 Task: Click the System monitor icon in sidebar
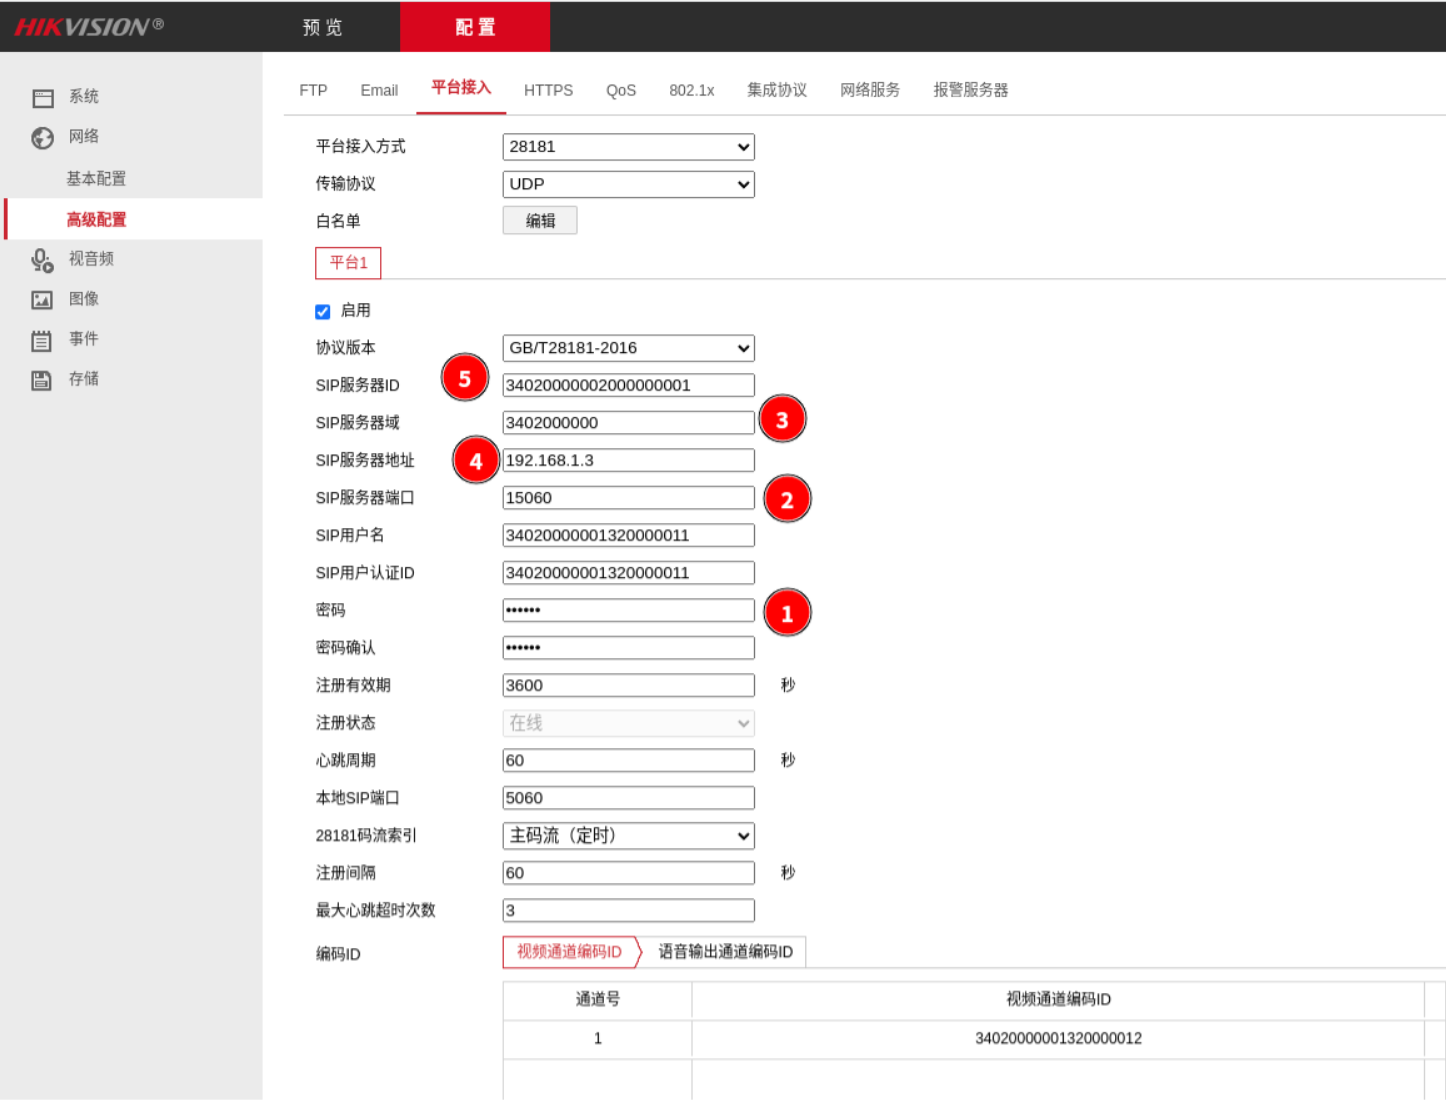43,98
